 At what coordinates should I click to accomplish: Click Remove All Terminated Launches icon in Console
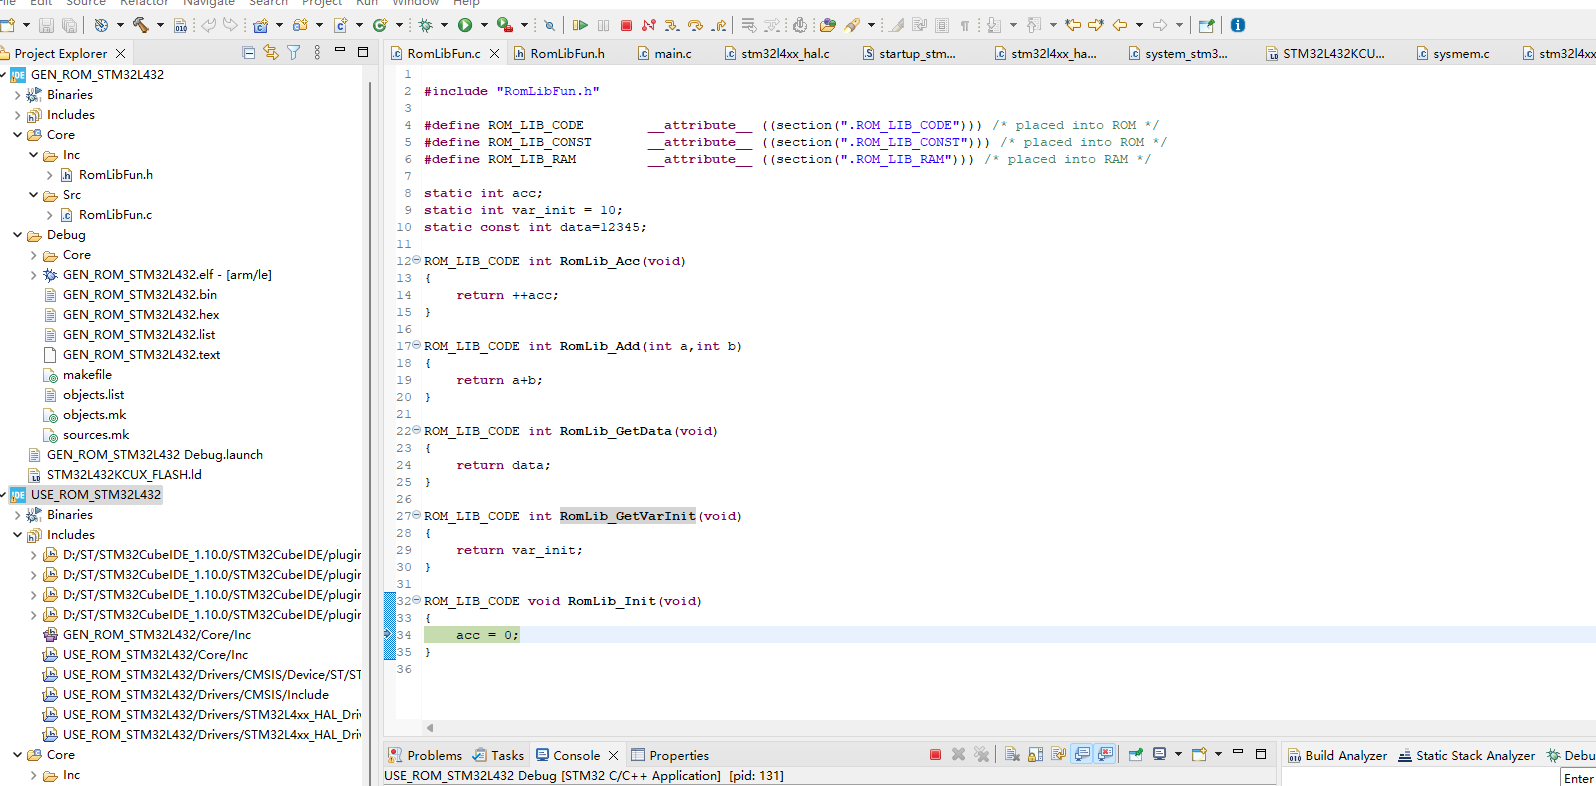point(981,755)
